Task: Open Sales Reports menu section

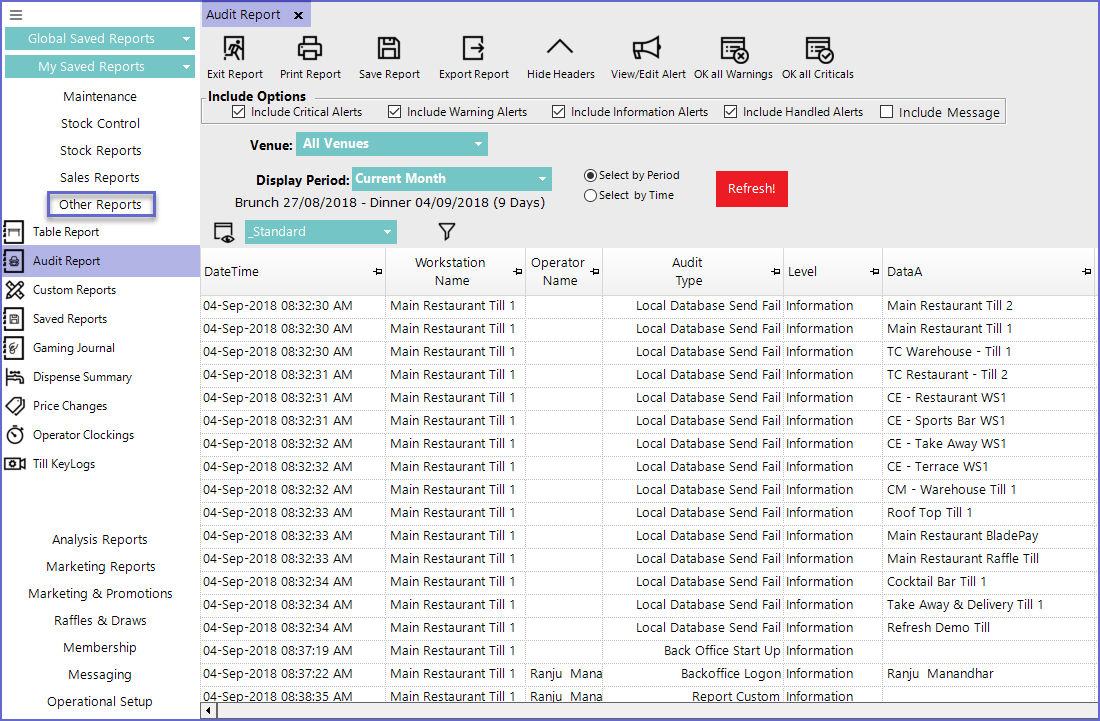Action: pyautogui.click(x=100, y=178)
